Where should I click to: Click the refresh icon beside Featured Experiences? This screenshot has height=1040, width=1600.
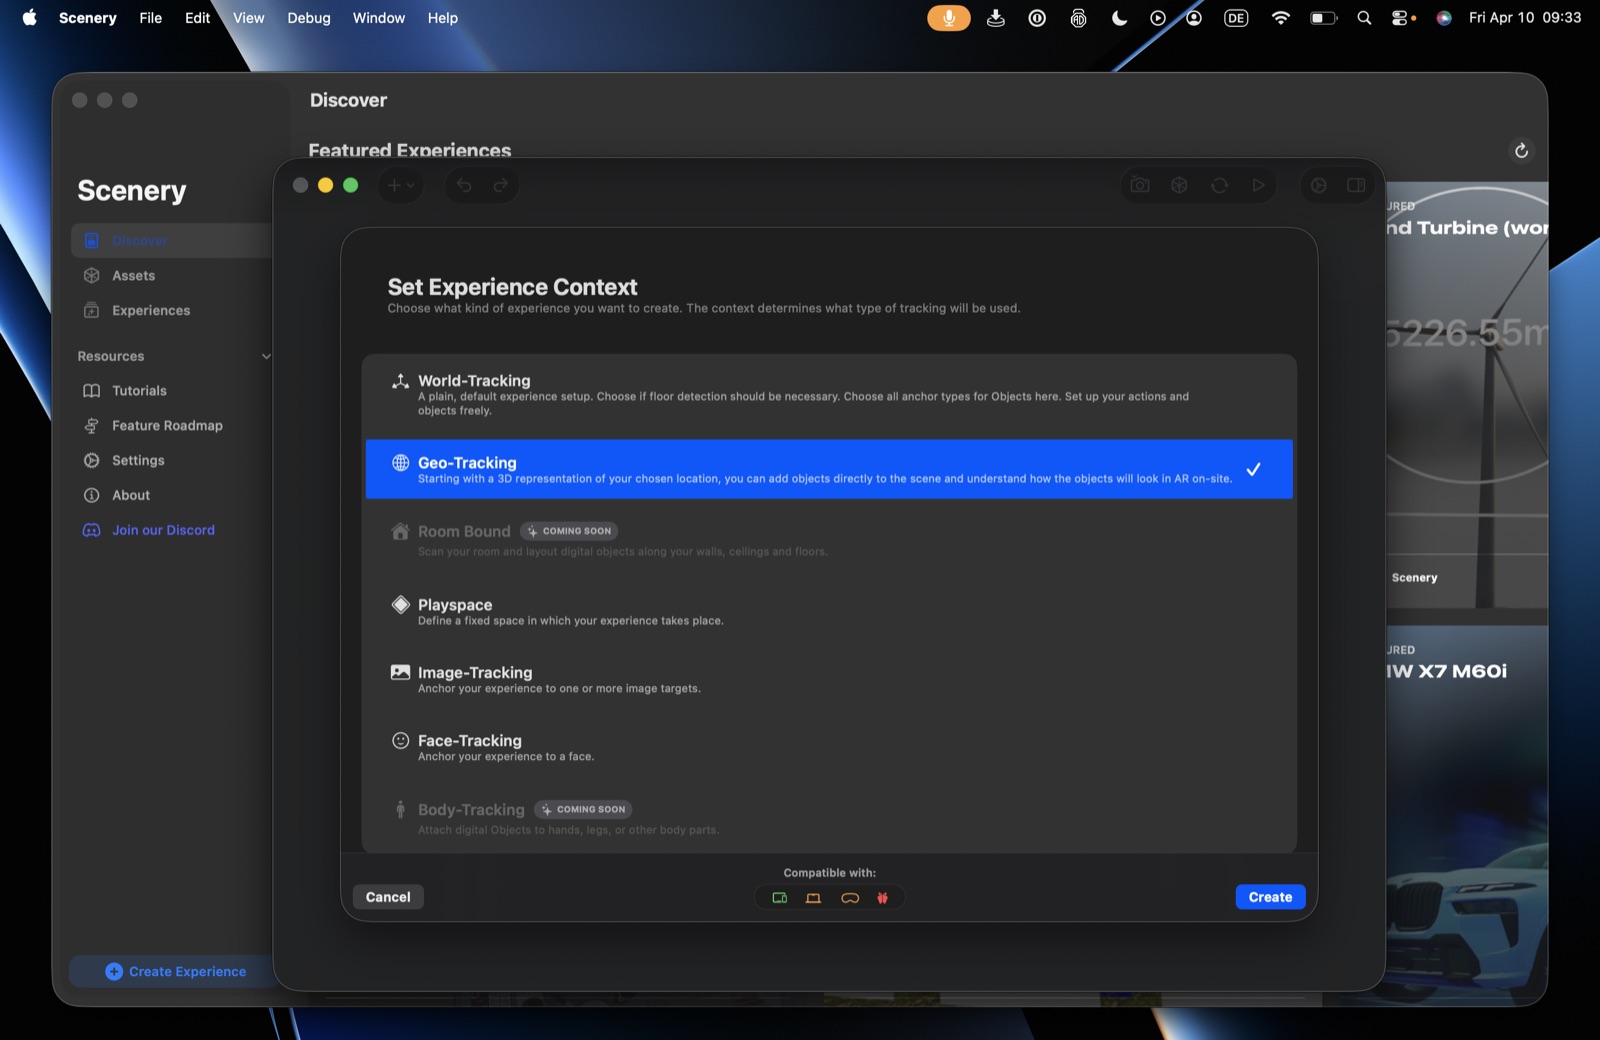(1521, 151)
